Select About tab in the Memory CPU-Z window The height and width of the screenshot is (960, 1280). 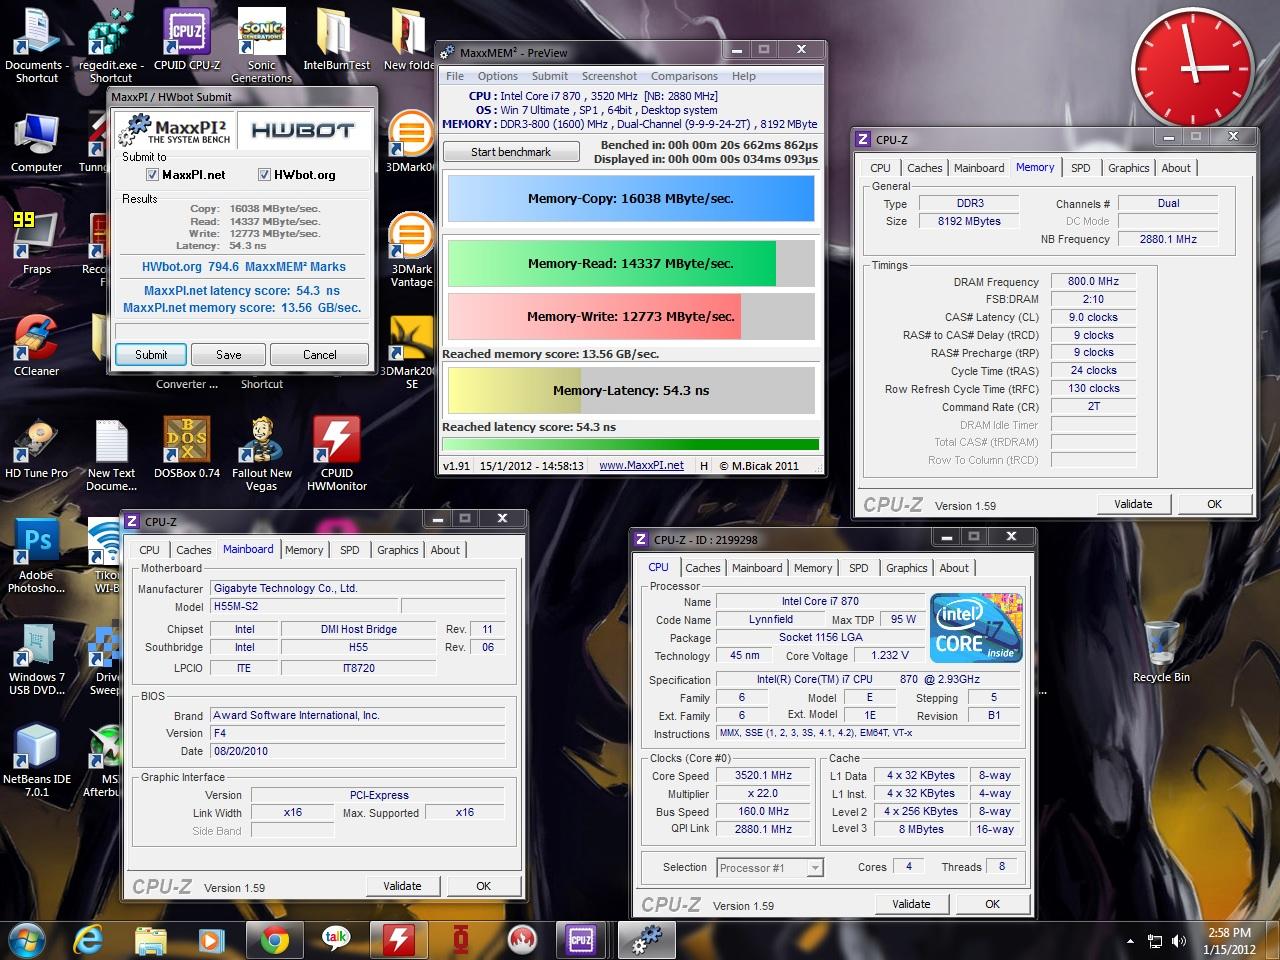pyautogui.click(x=1176, y=168)
